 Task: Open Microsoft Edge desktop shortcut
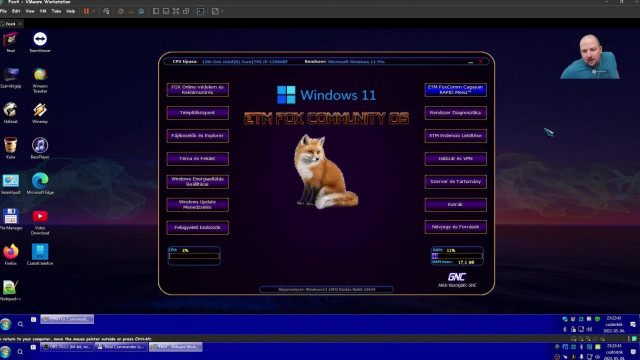click(40, 184)
